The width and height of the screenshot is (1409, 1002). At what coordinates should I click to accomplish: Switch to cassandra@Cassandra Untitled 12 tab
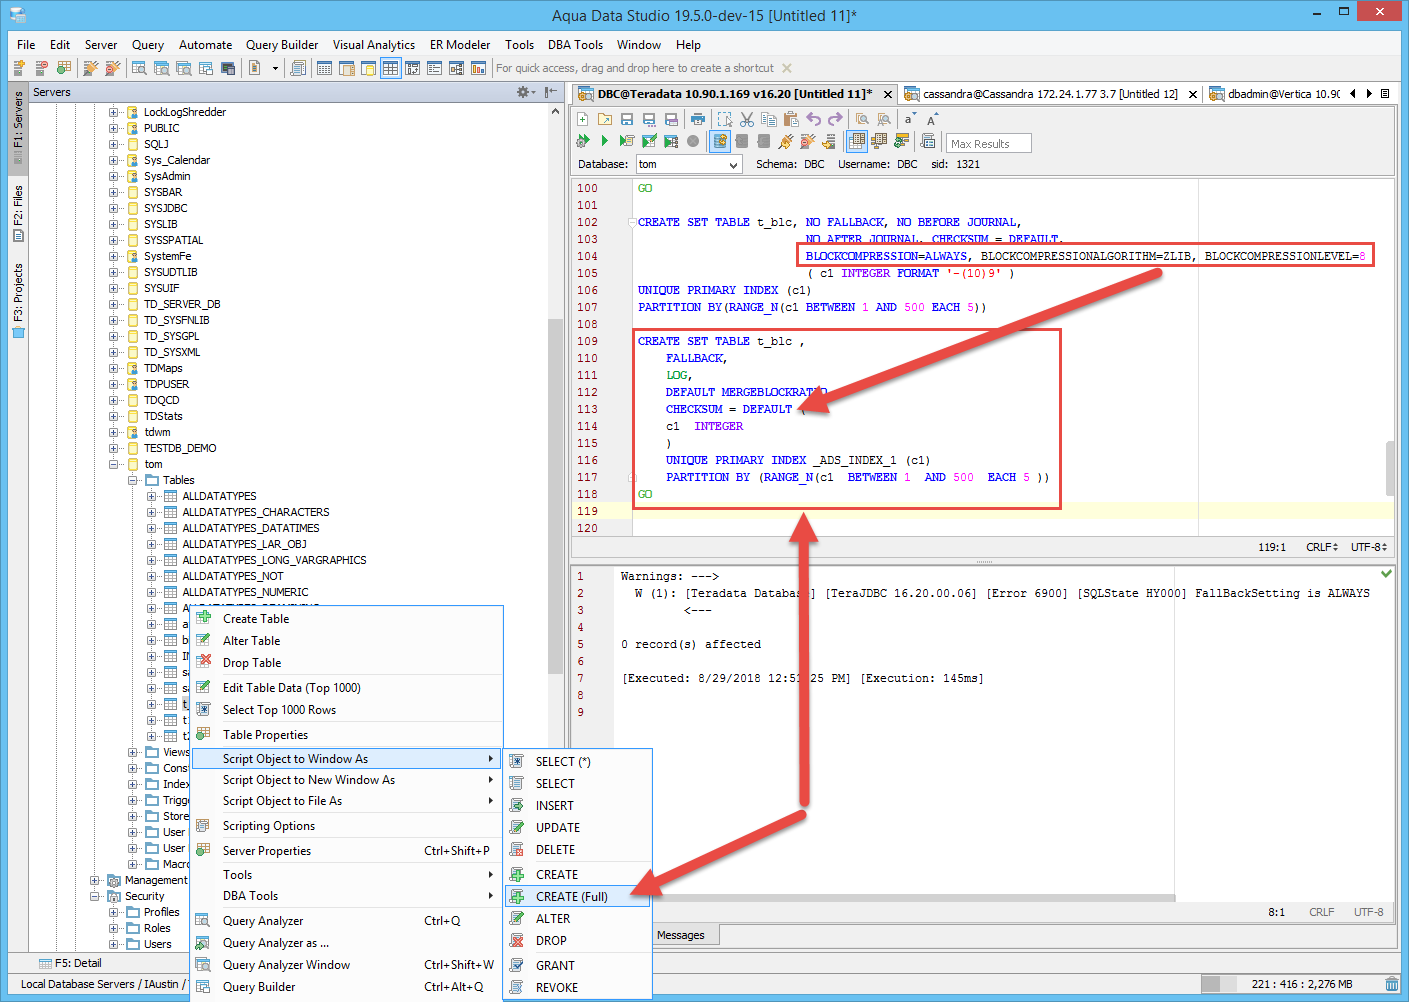(1050, 94)
